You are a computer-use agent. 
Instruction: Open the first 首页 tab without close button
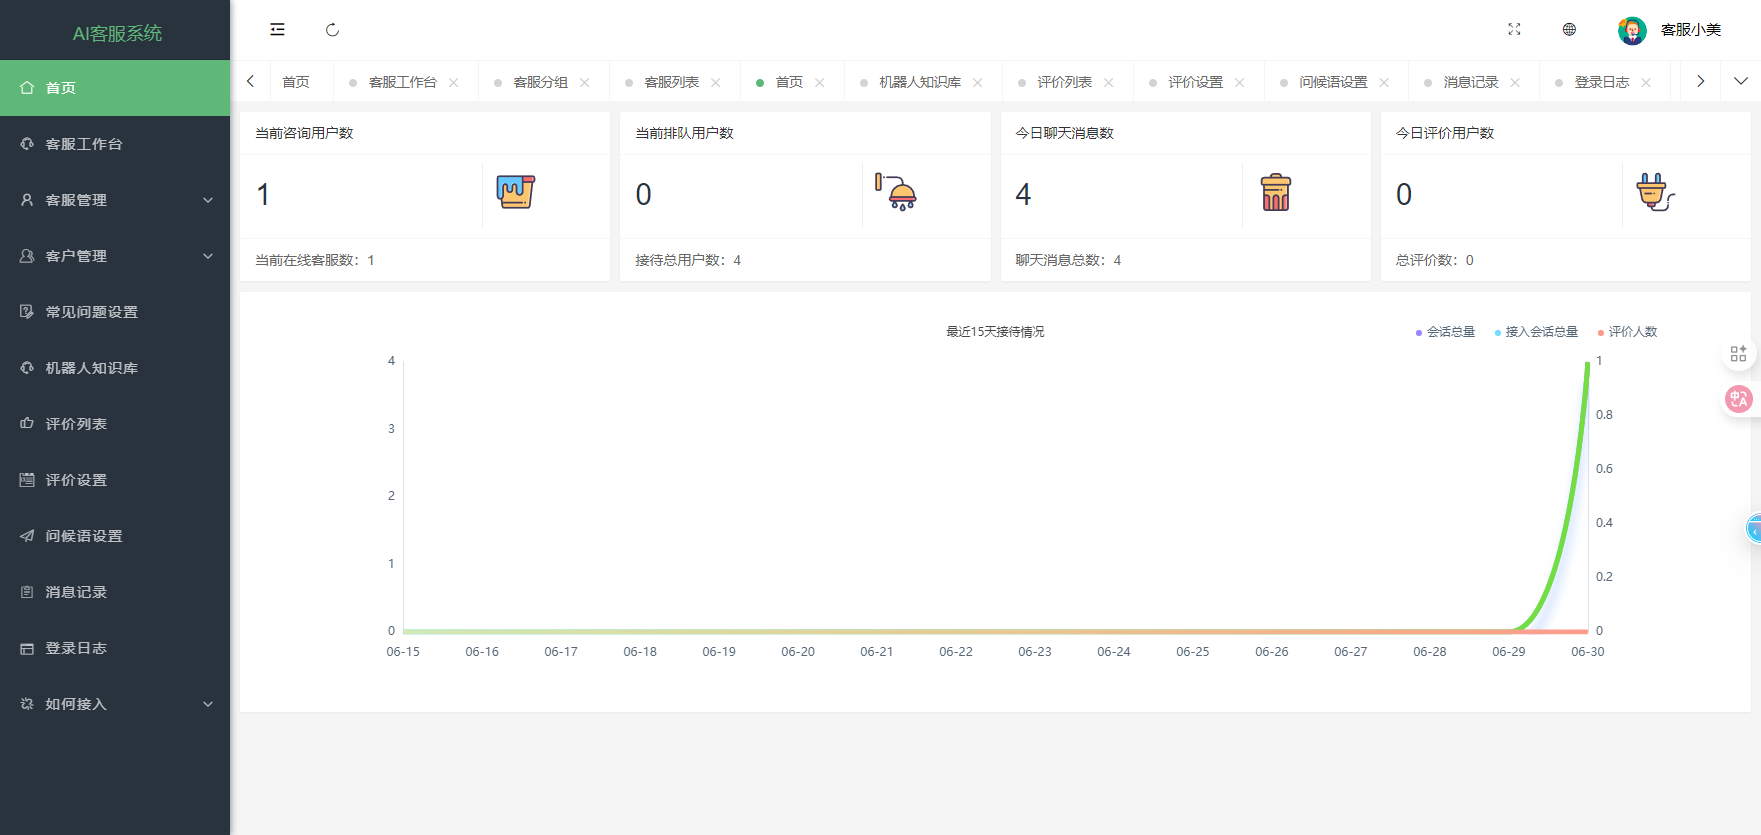pyautogui.click(x=296, y=82)
